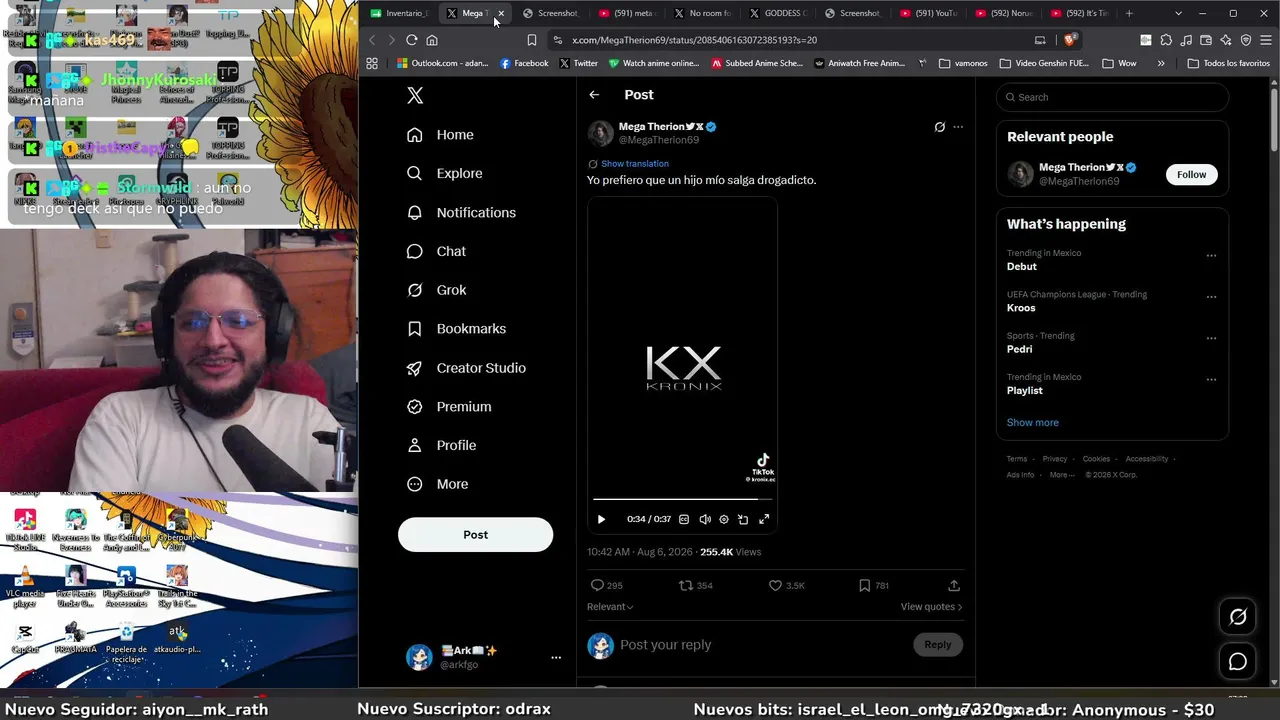Open Brave Shields icon in address bar
Image resolution: width=1280 pixels, height=720 pixels.
tap(1070, 40)
